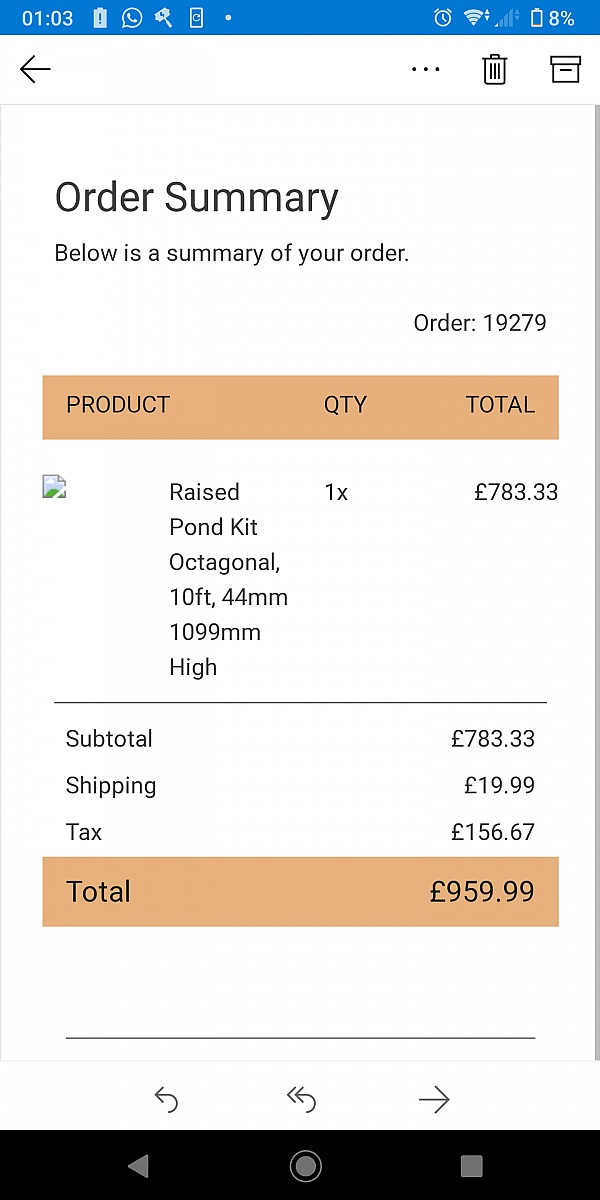Tap the Total £959.99 highlighted row

tap(300, 891)
